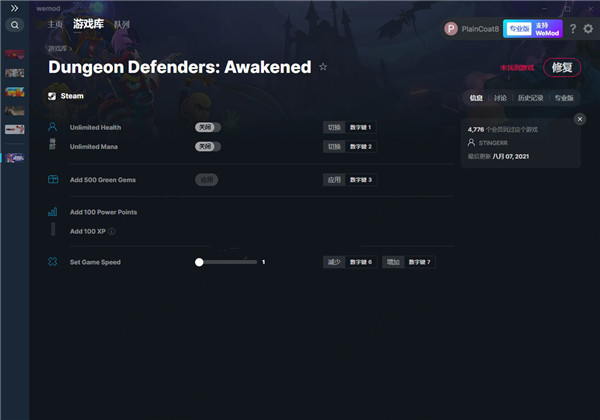
Task: Click the 数字键 7 hotkey binding
Action: pos(419,262)
